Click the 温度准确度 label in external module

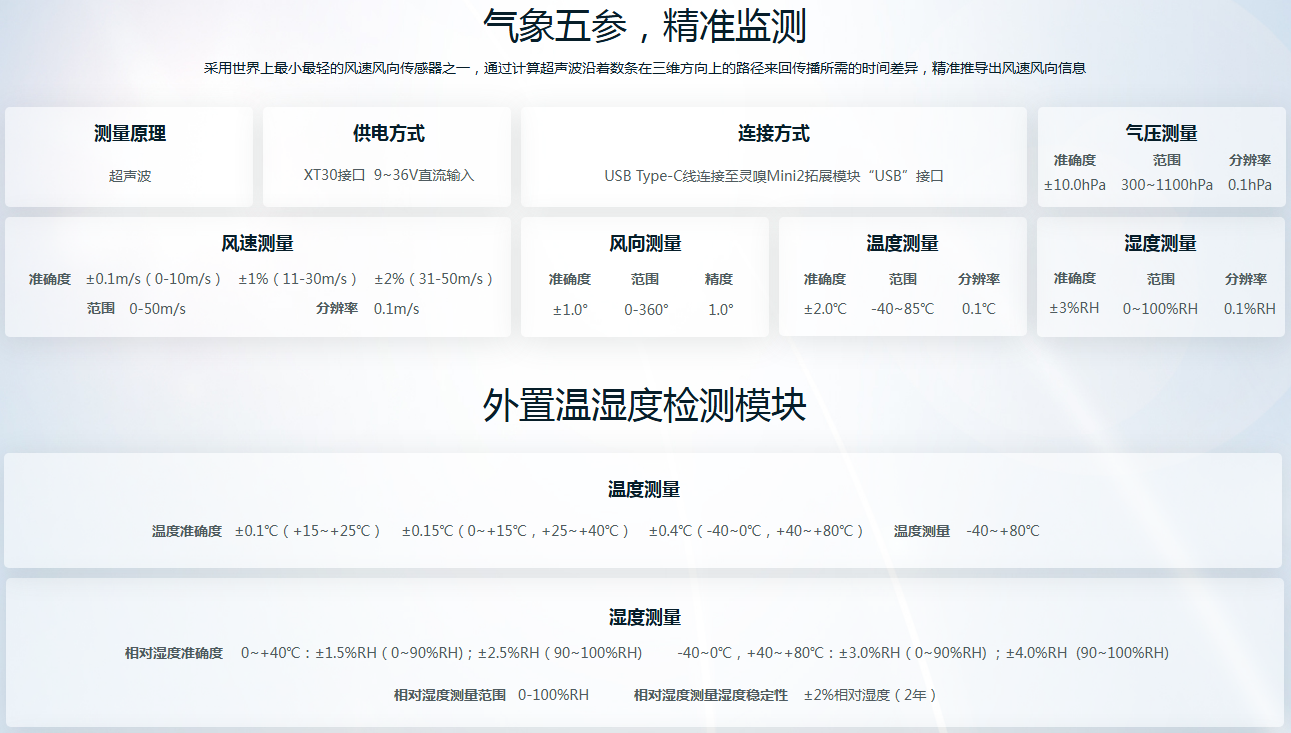click(x=187, y=531)
